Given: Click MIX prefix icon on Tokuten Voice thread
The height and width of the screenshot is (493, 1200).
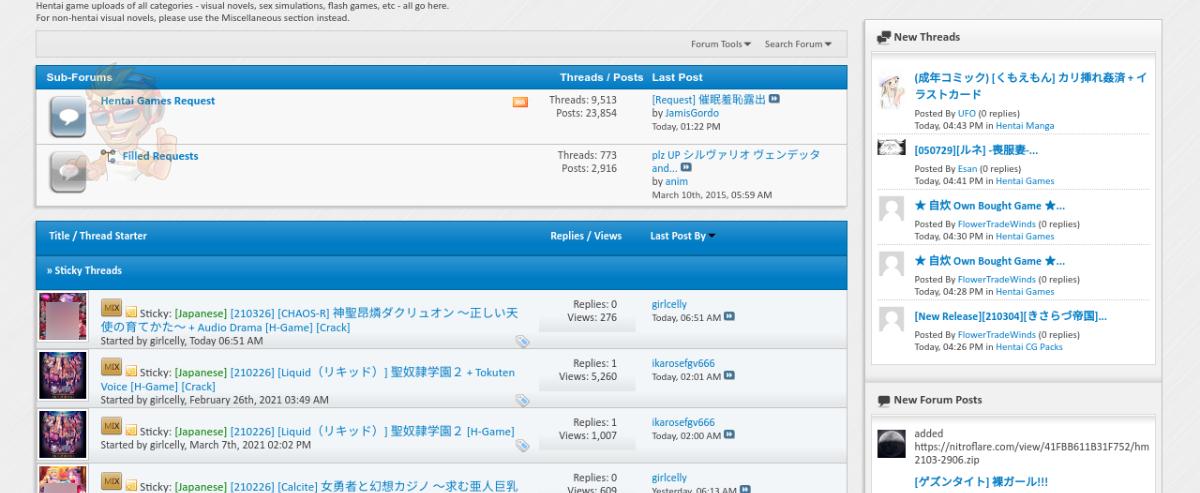Looking at the screenshot, I should (111, 367).
